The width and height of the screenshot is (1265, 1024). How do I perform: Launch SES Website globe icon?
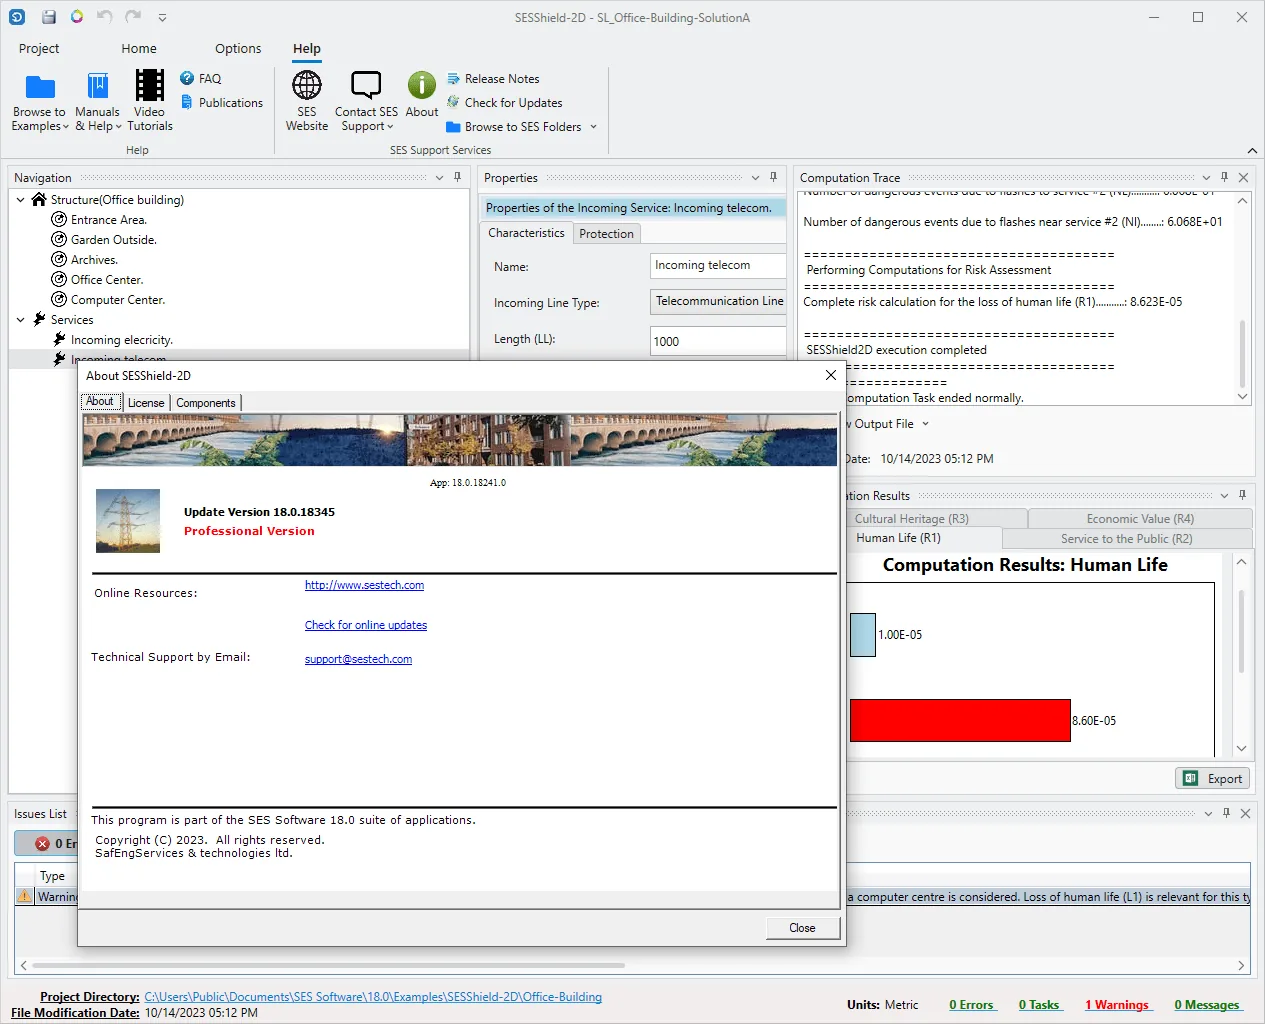point(307,85)
